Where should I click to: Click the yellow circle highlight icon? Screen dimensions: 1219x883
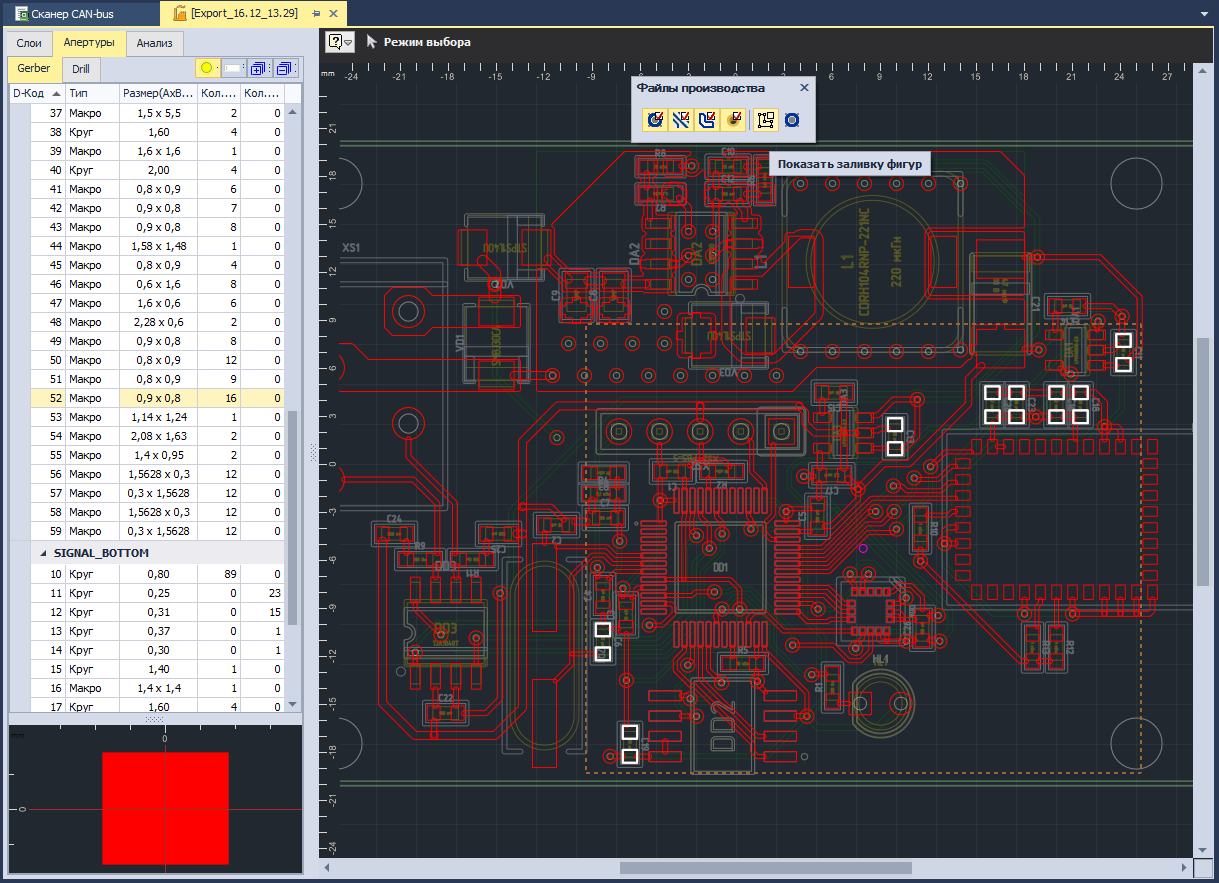[x=207, y=68]
